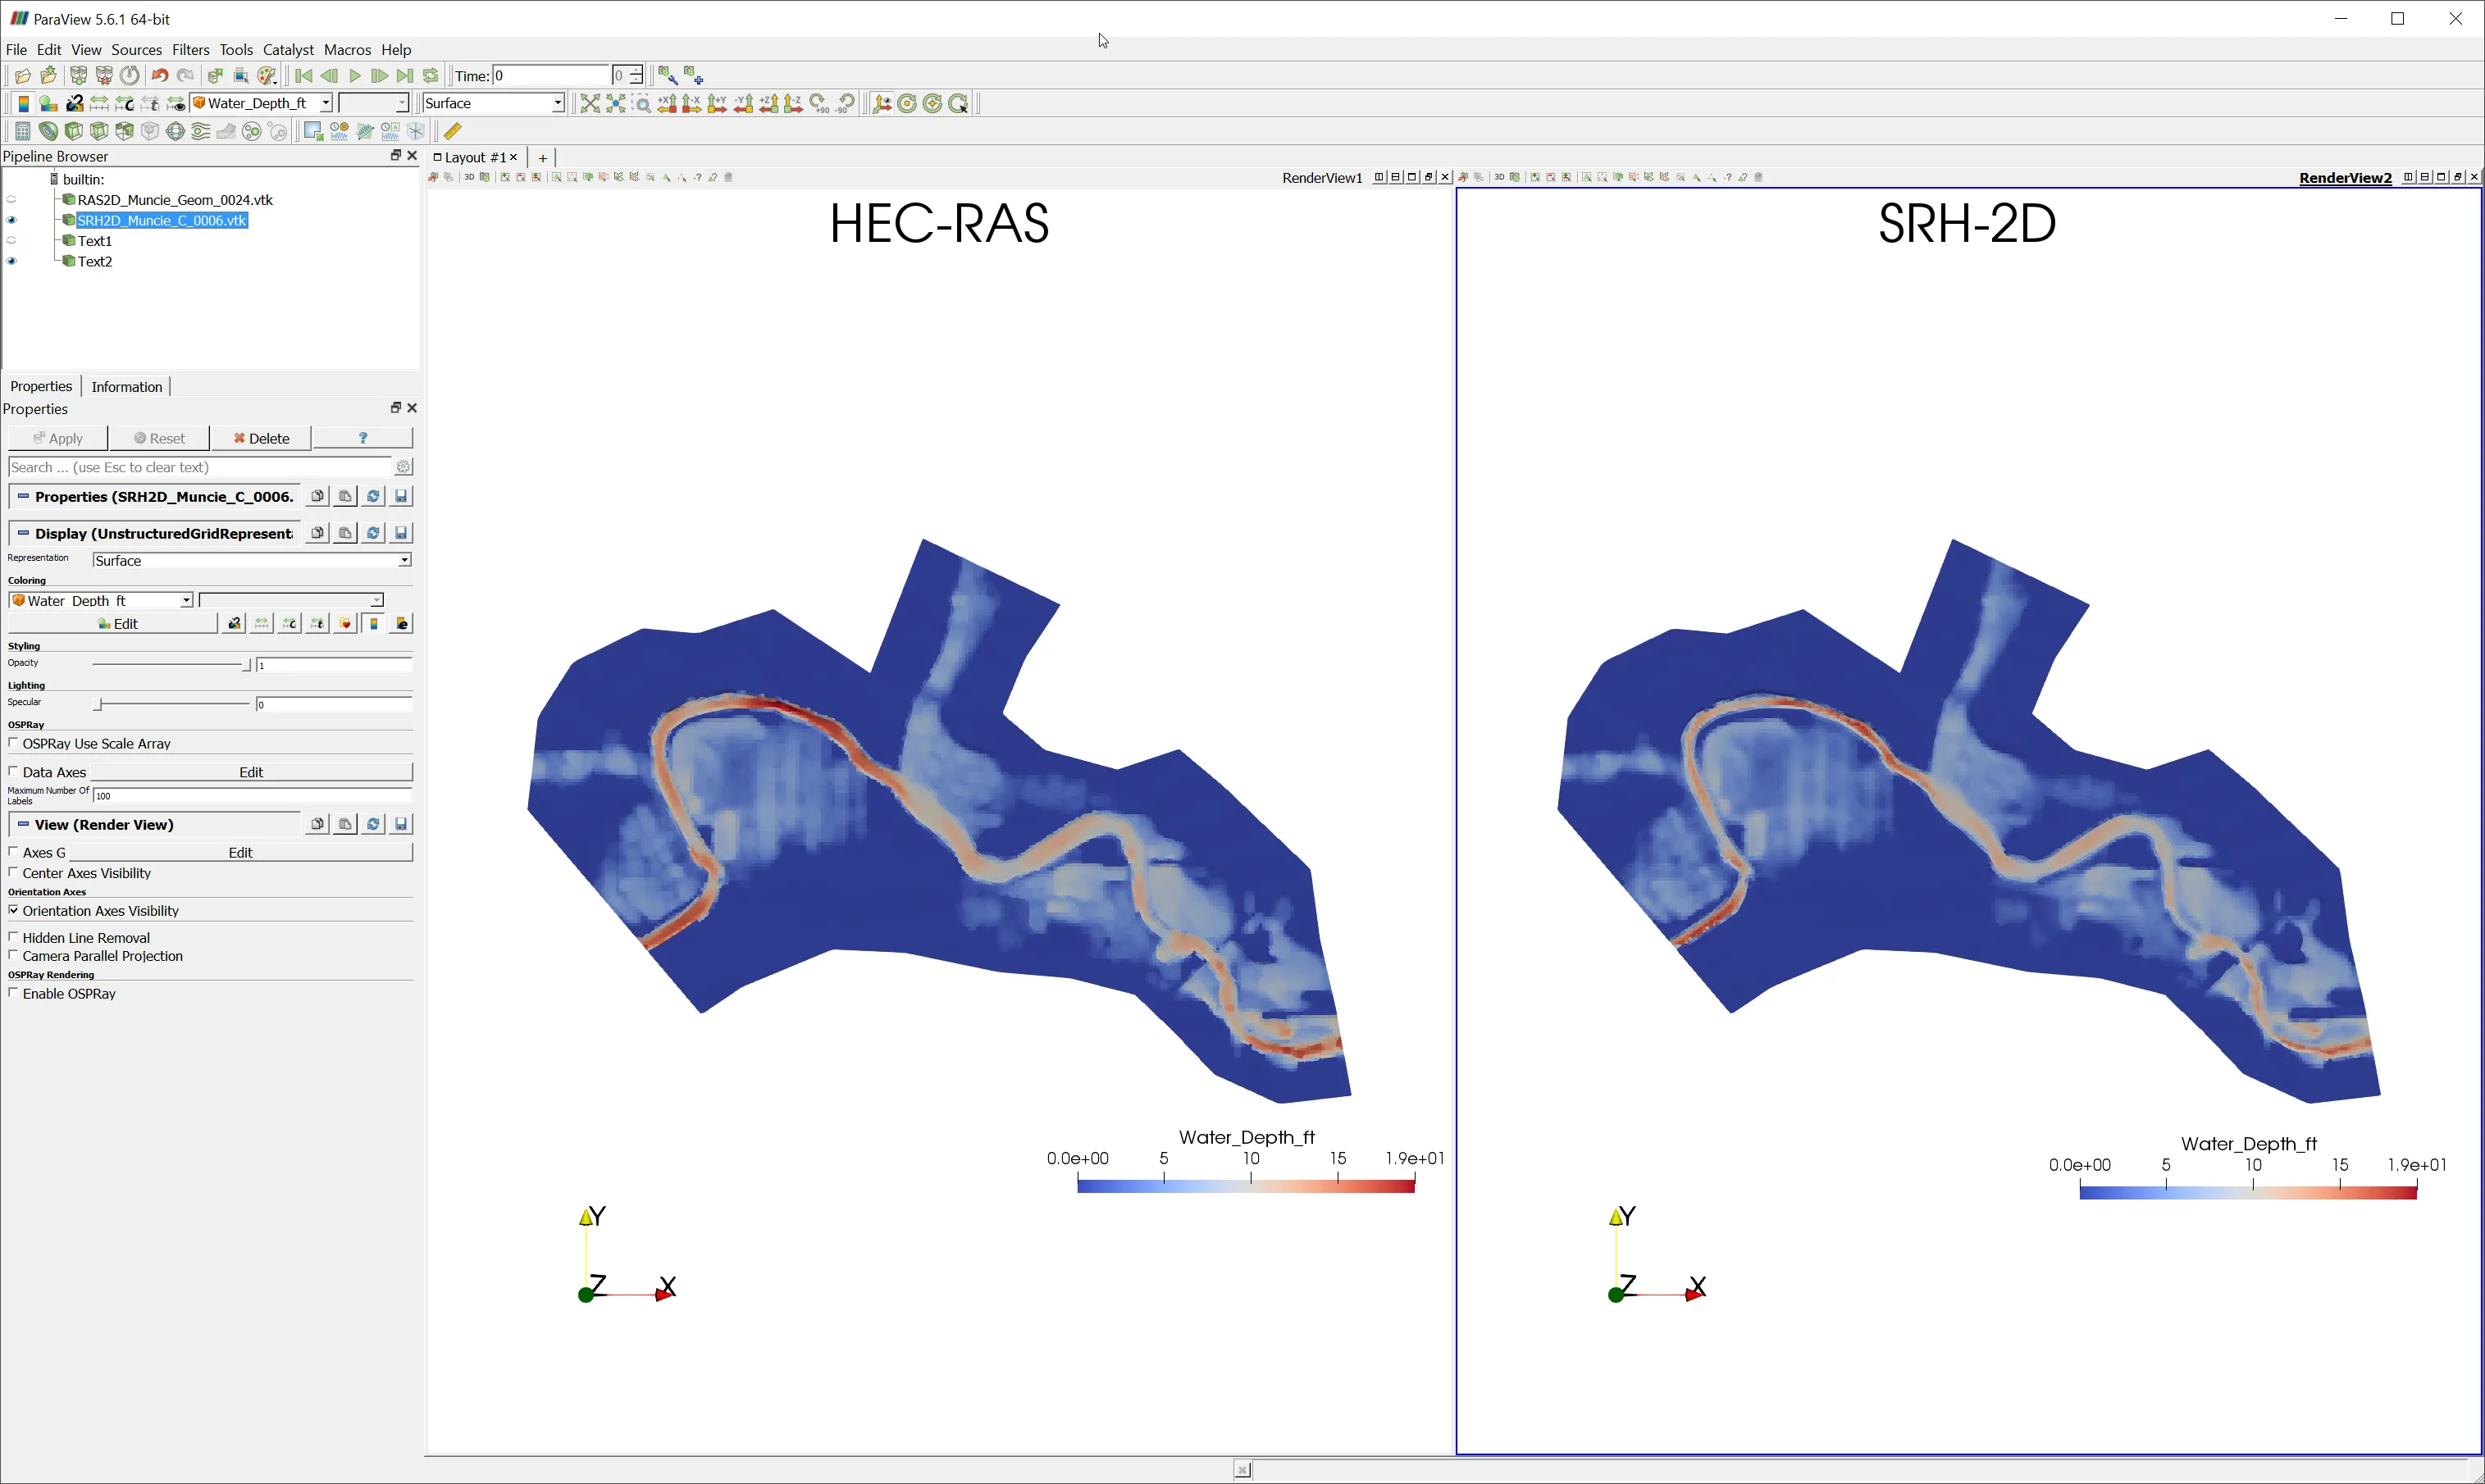Rotate the view 90 degrees clockwise

click(820, 103)
